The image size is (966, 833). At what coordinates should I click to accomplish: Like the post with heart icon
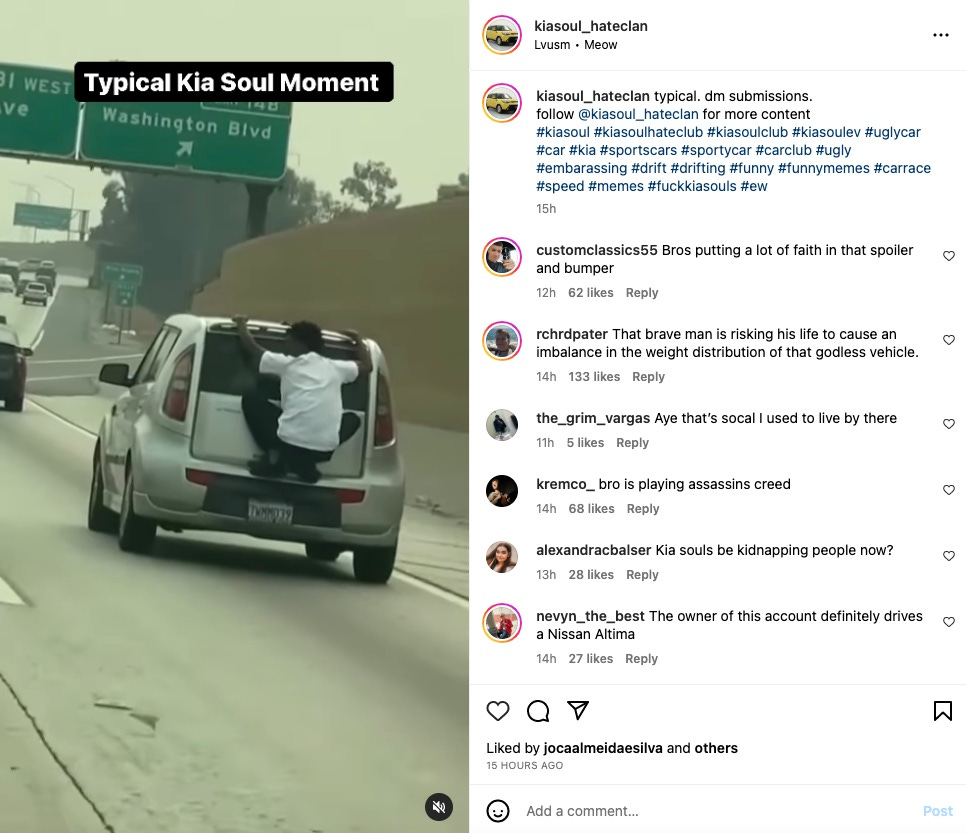pyautogui.click(x=498, y=711)
